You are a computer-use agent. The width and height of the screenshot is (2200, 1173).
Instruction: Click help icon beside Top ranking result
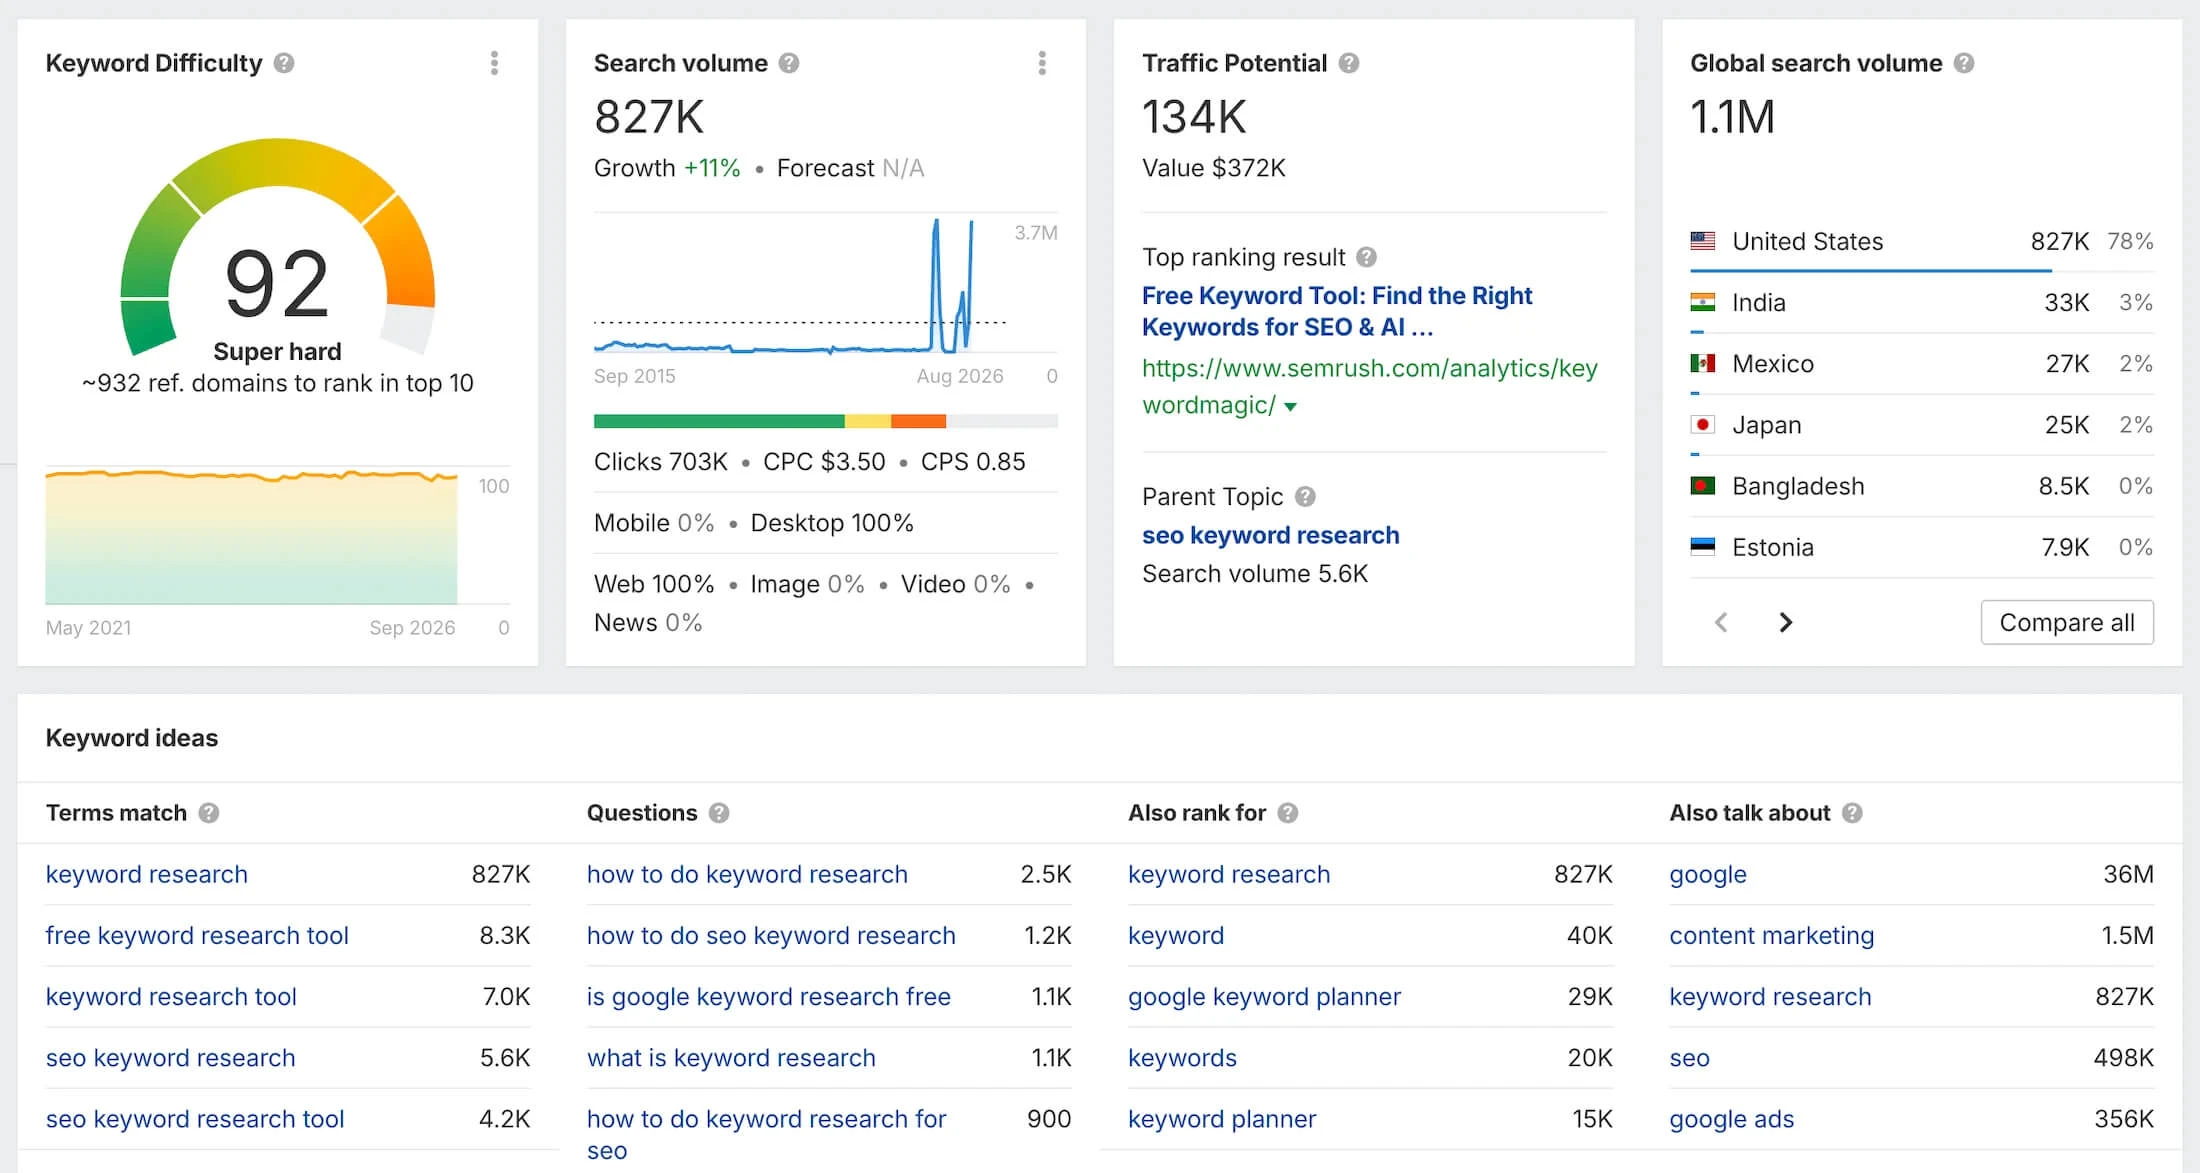tap(1366, 257)
